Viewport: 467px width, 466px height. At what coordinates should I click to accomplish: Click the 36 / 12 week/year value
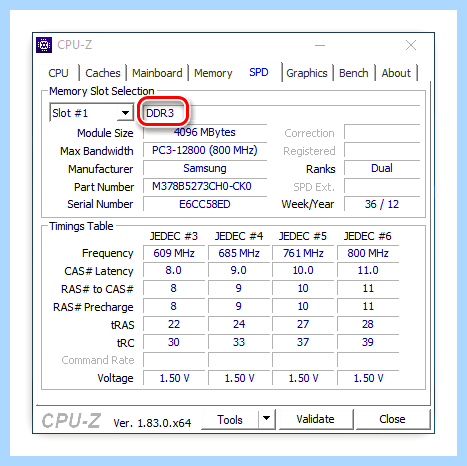(382, 204)
